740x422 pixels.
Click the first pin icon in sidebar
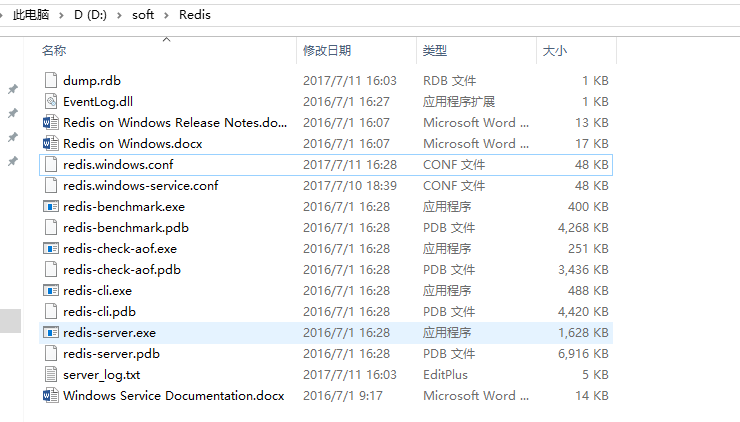pyautogui.click(x=13, y=89)
